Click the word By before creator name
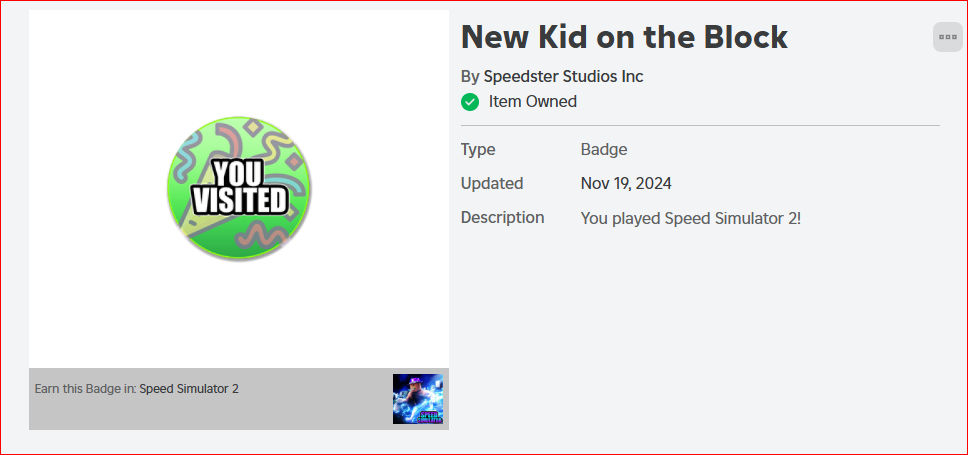 tap(470, 77)
